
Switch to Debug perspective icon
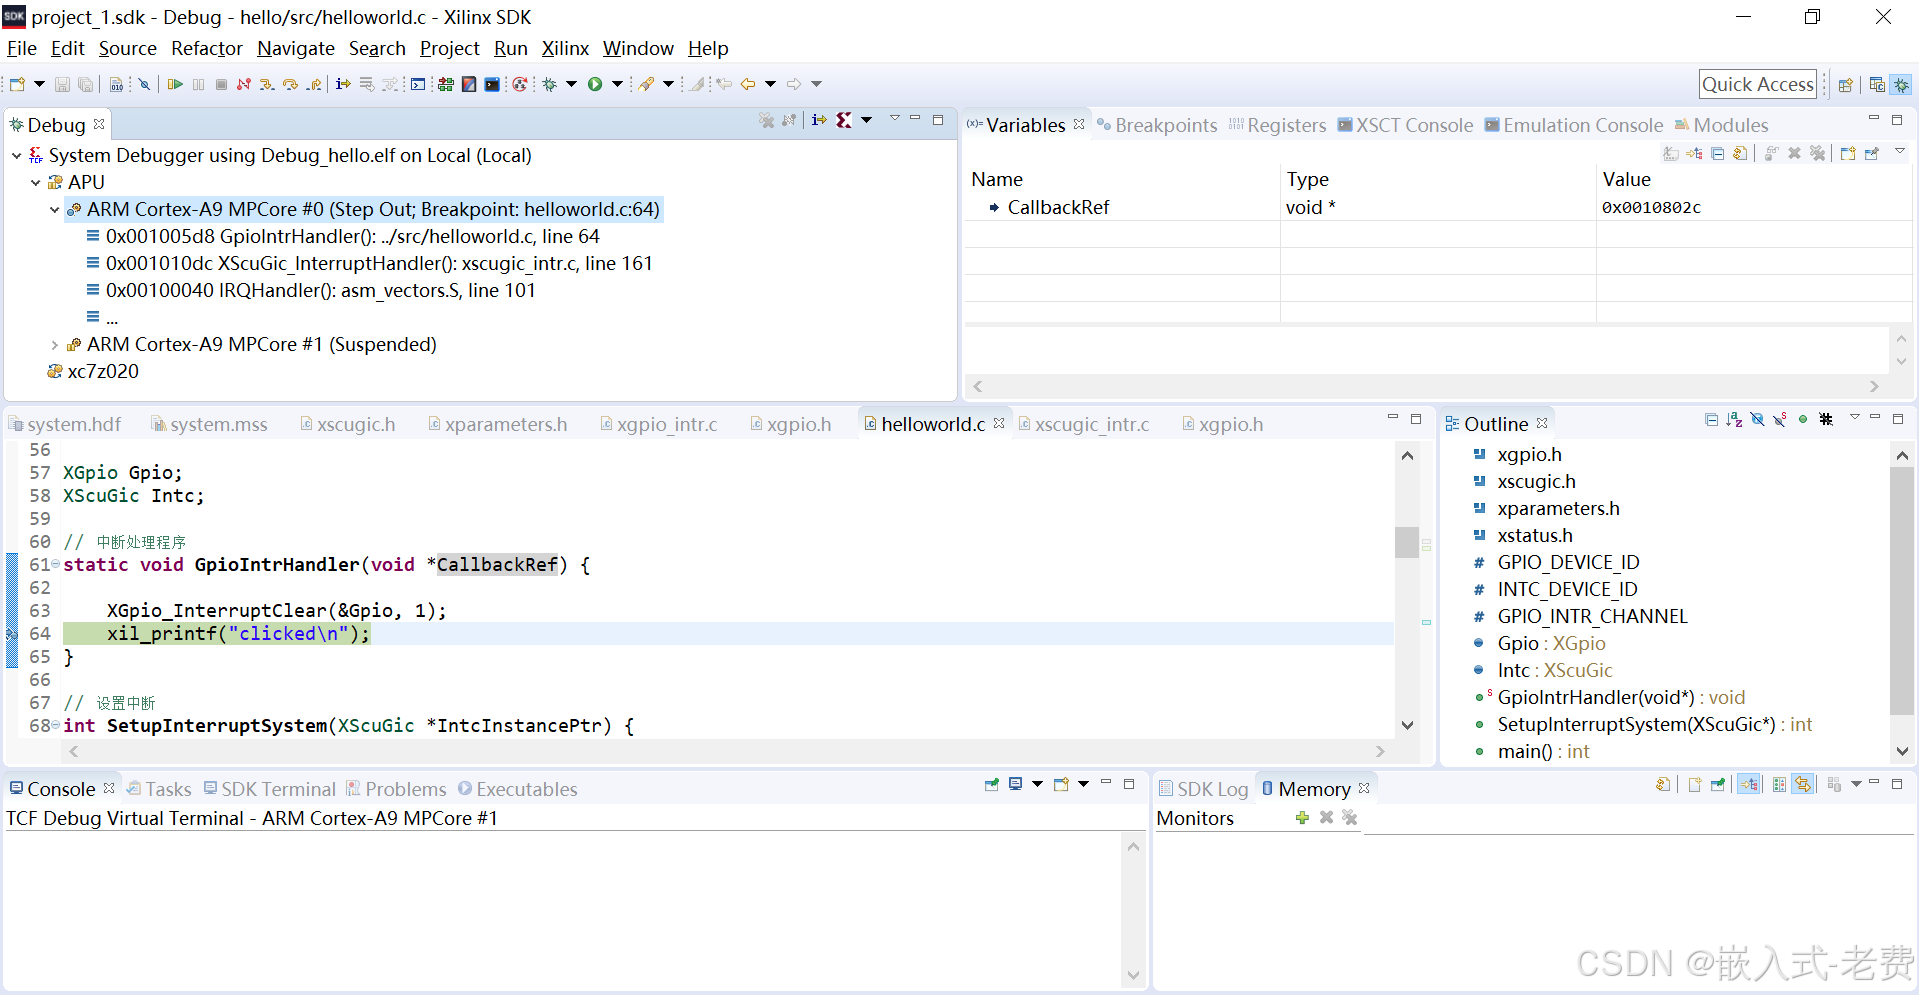1901,84
